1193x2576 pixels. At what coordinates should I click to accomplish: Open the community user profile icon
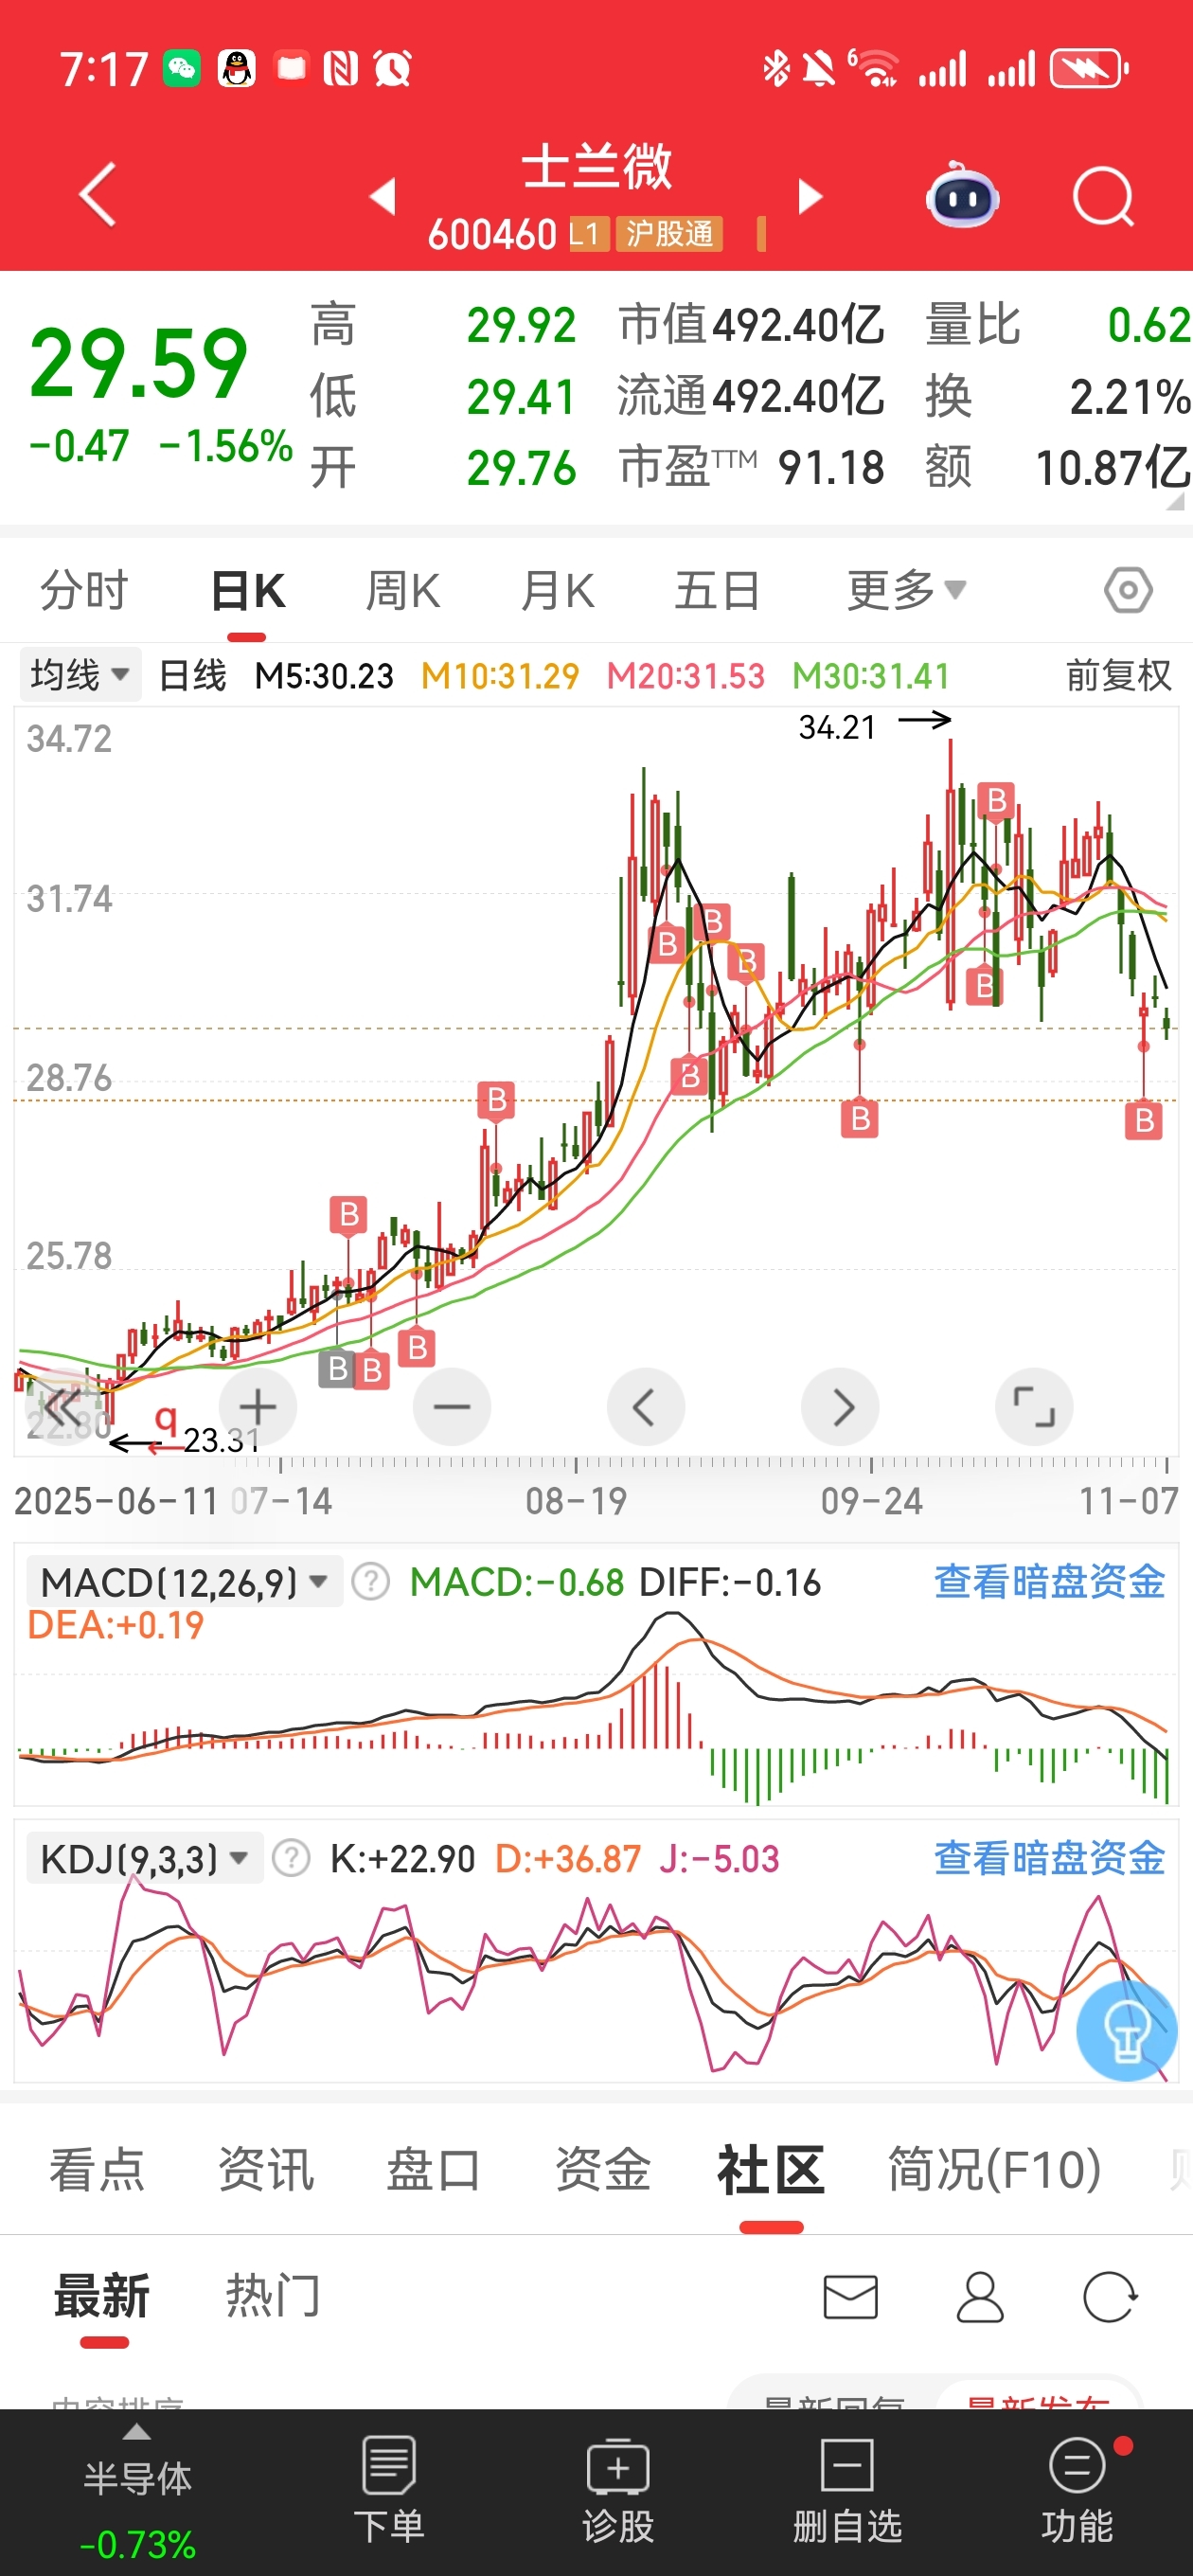click(x=980, y=2297)
